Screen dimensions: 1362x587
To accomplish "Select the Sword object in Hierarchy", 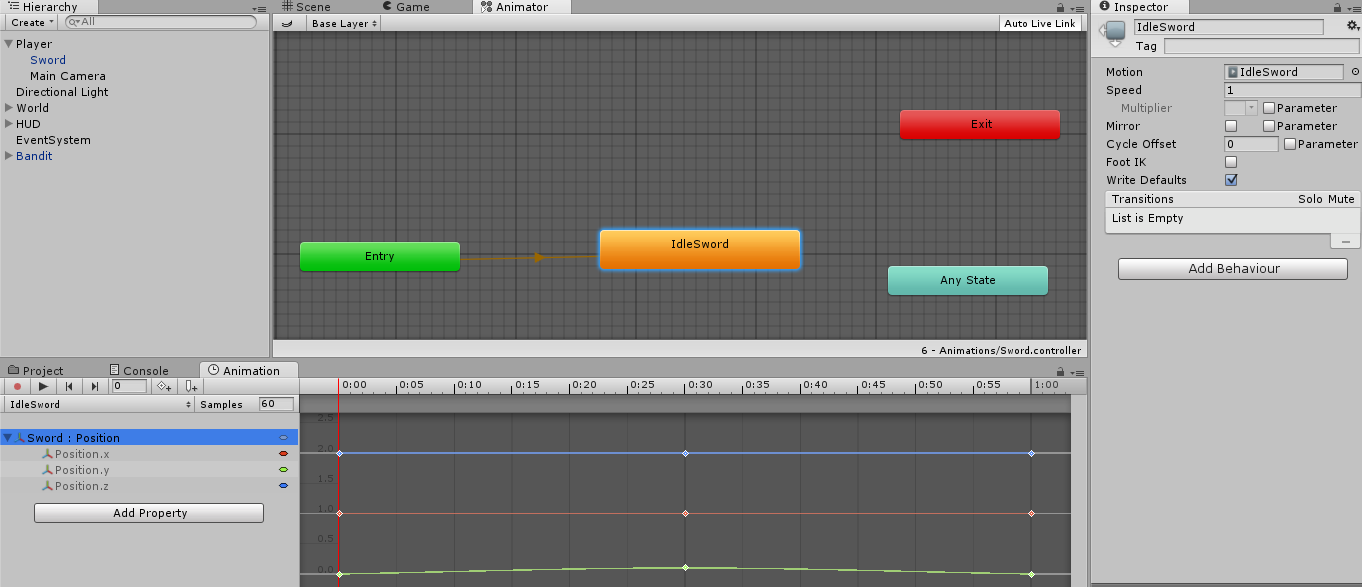I will tap(48, 60).
